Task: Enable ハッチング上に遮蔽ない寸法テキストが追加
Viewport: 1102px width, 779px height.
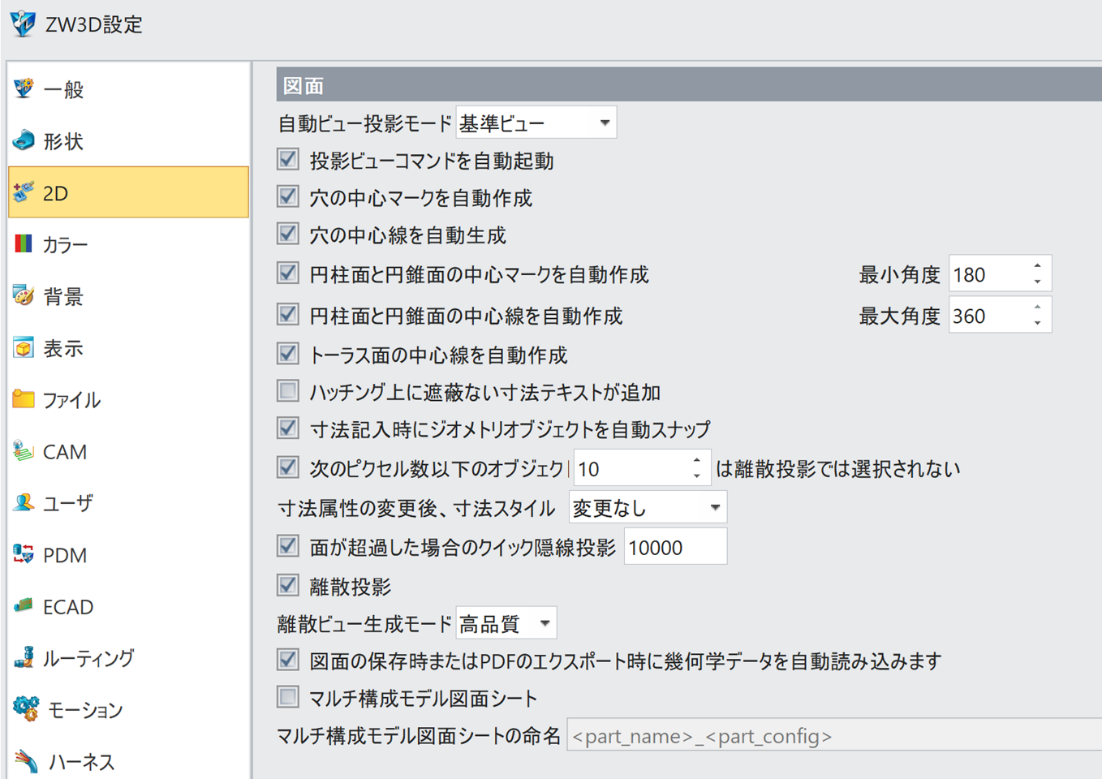Action: [x=289, y=391]
